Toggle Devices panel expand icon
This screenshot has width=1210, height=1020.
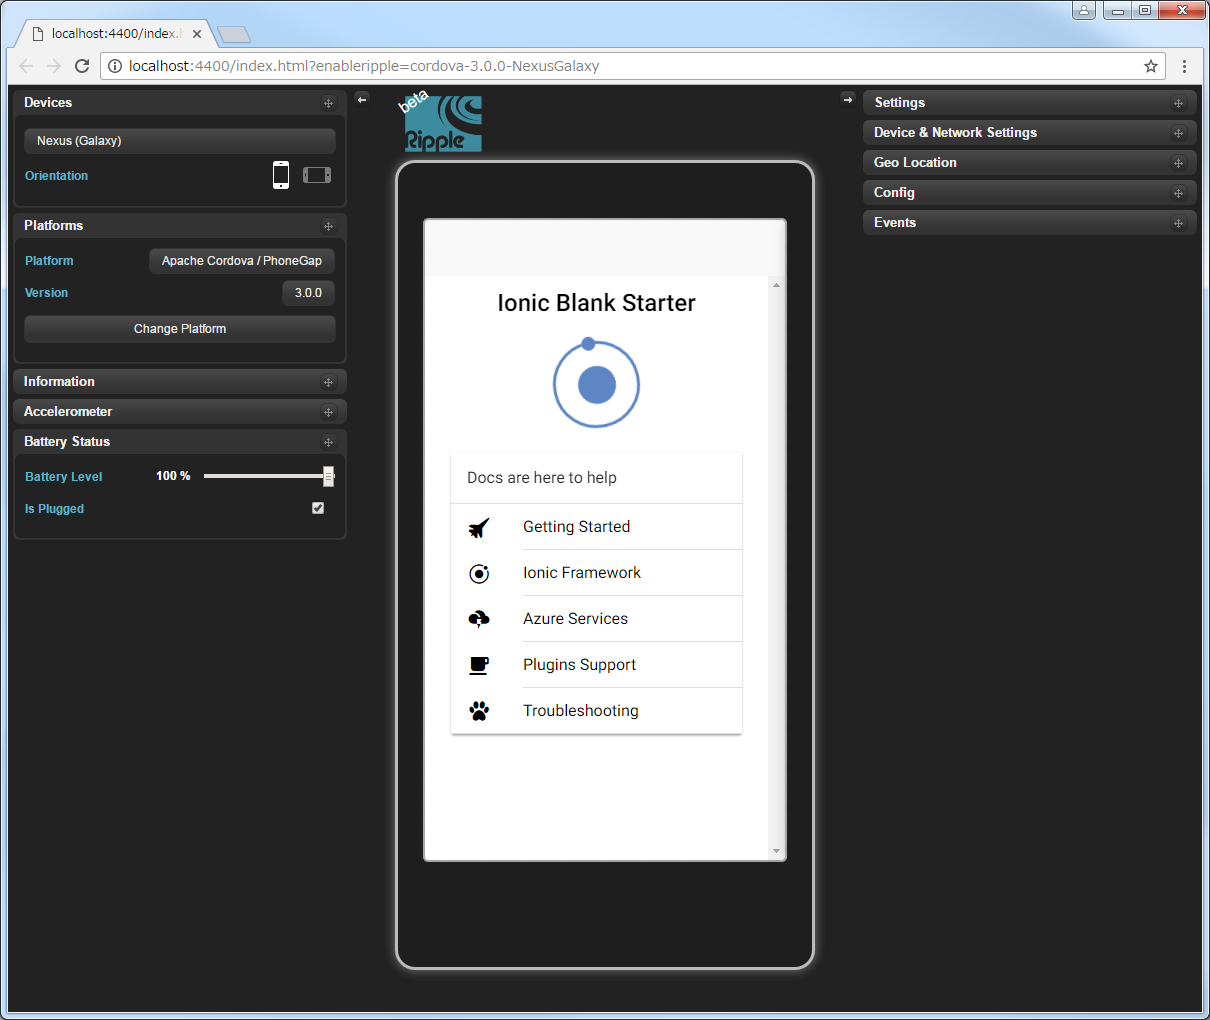328,103
